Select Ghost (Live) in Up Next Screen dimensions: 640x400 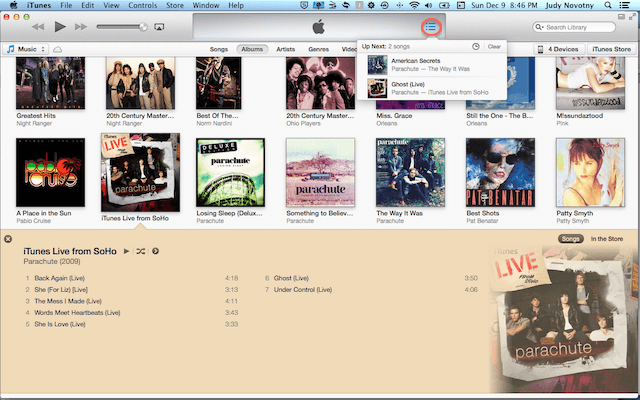[x=432, y=88]
